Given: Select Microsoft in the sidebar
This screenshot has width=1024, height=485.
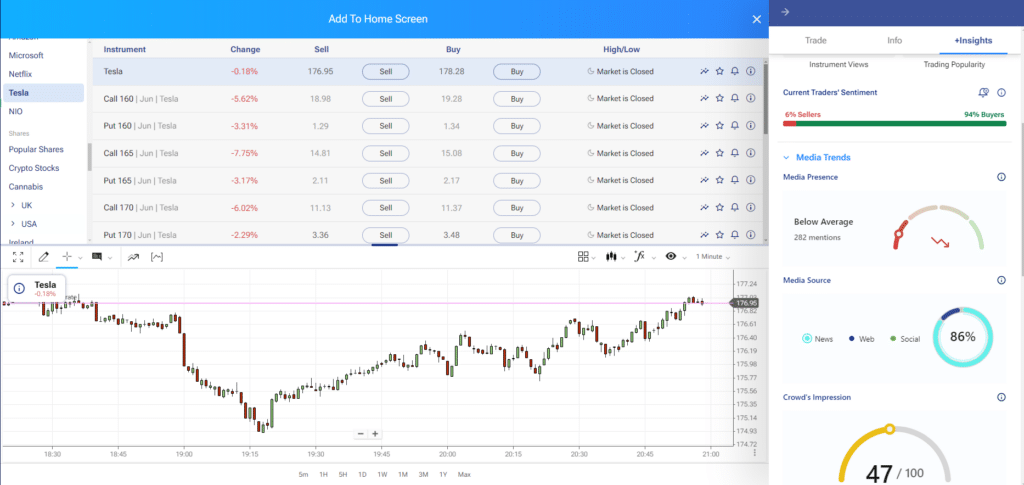Looking at the screenshot, I should 26,55.
